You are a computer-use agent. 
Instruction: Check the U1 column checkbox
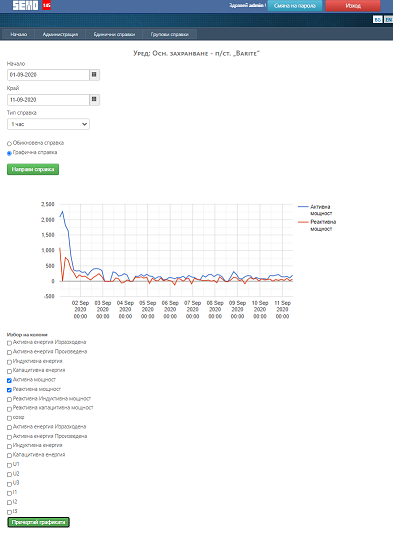click(9, 465)
